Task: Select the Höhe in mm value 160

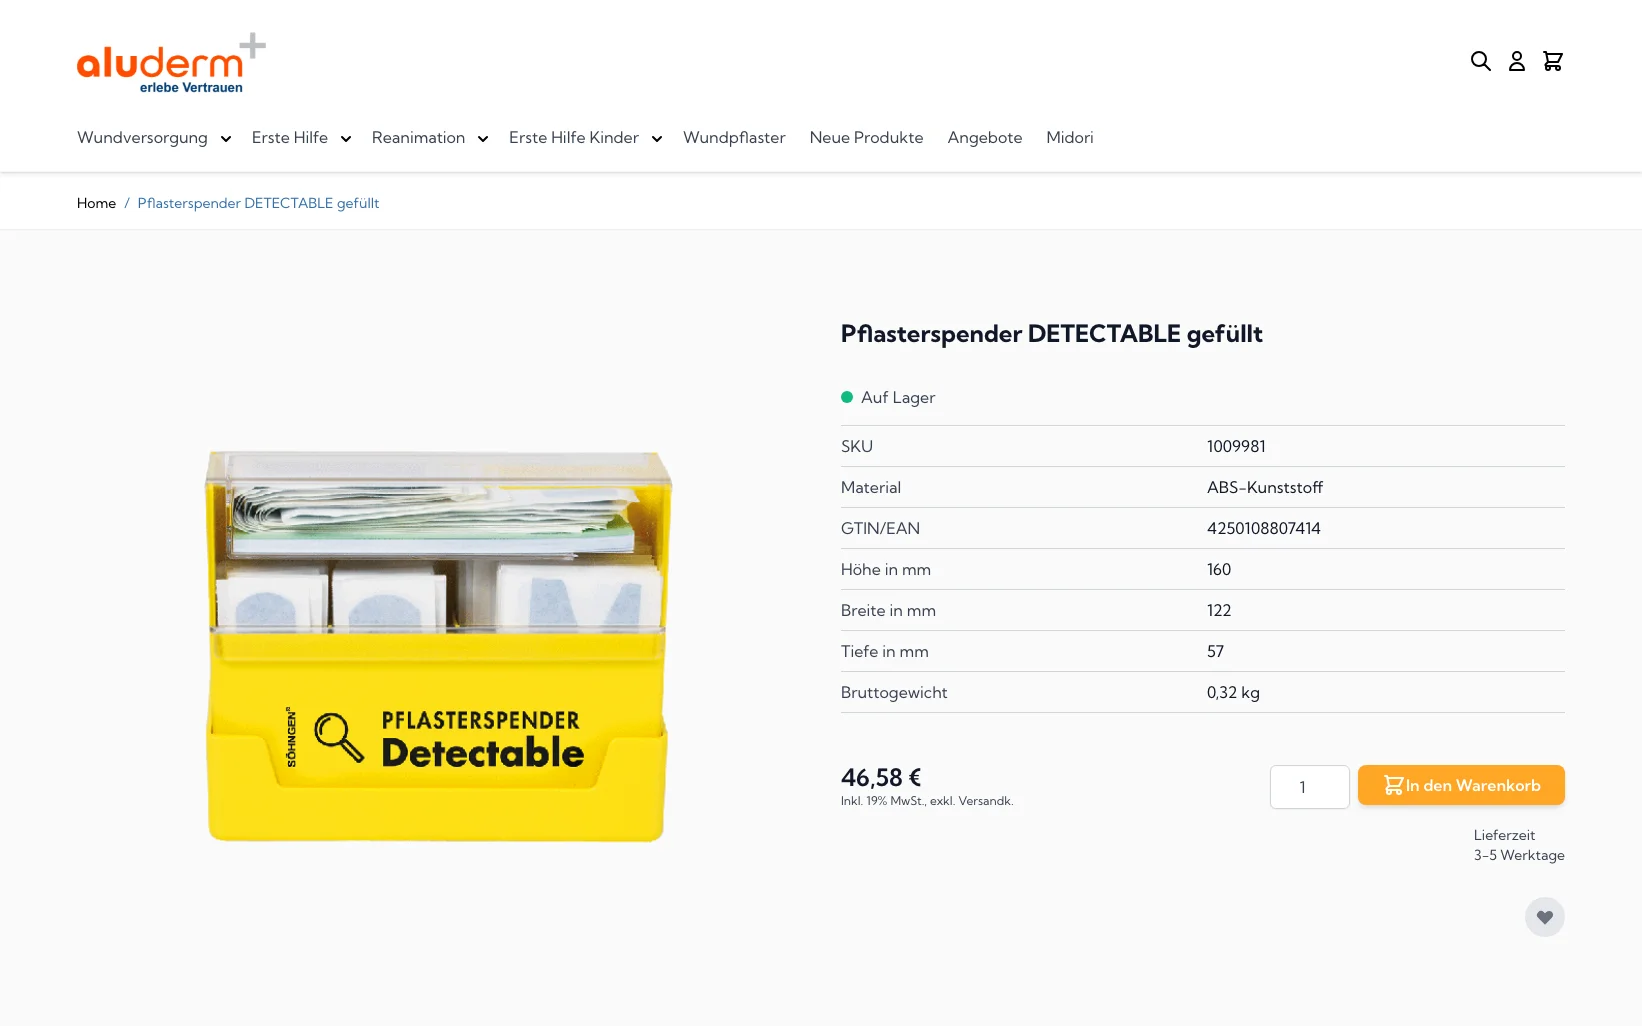Action: [1219, 569]
